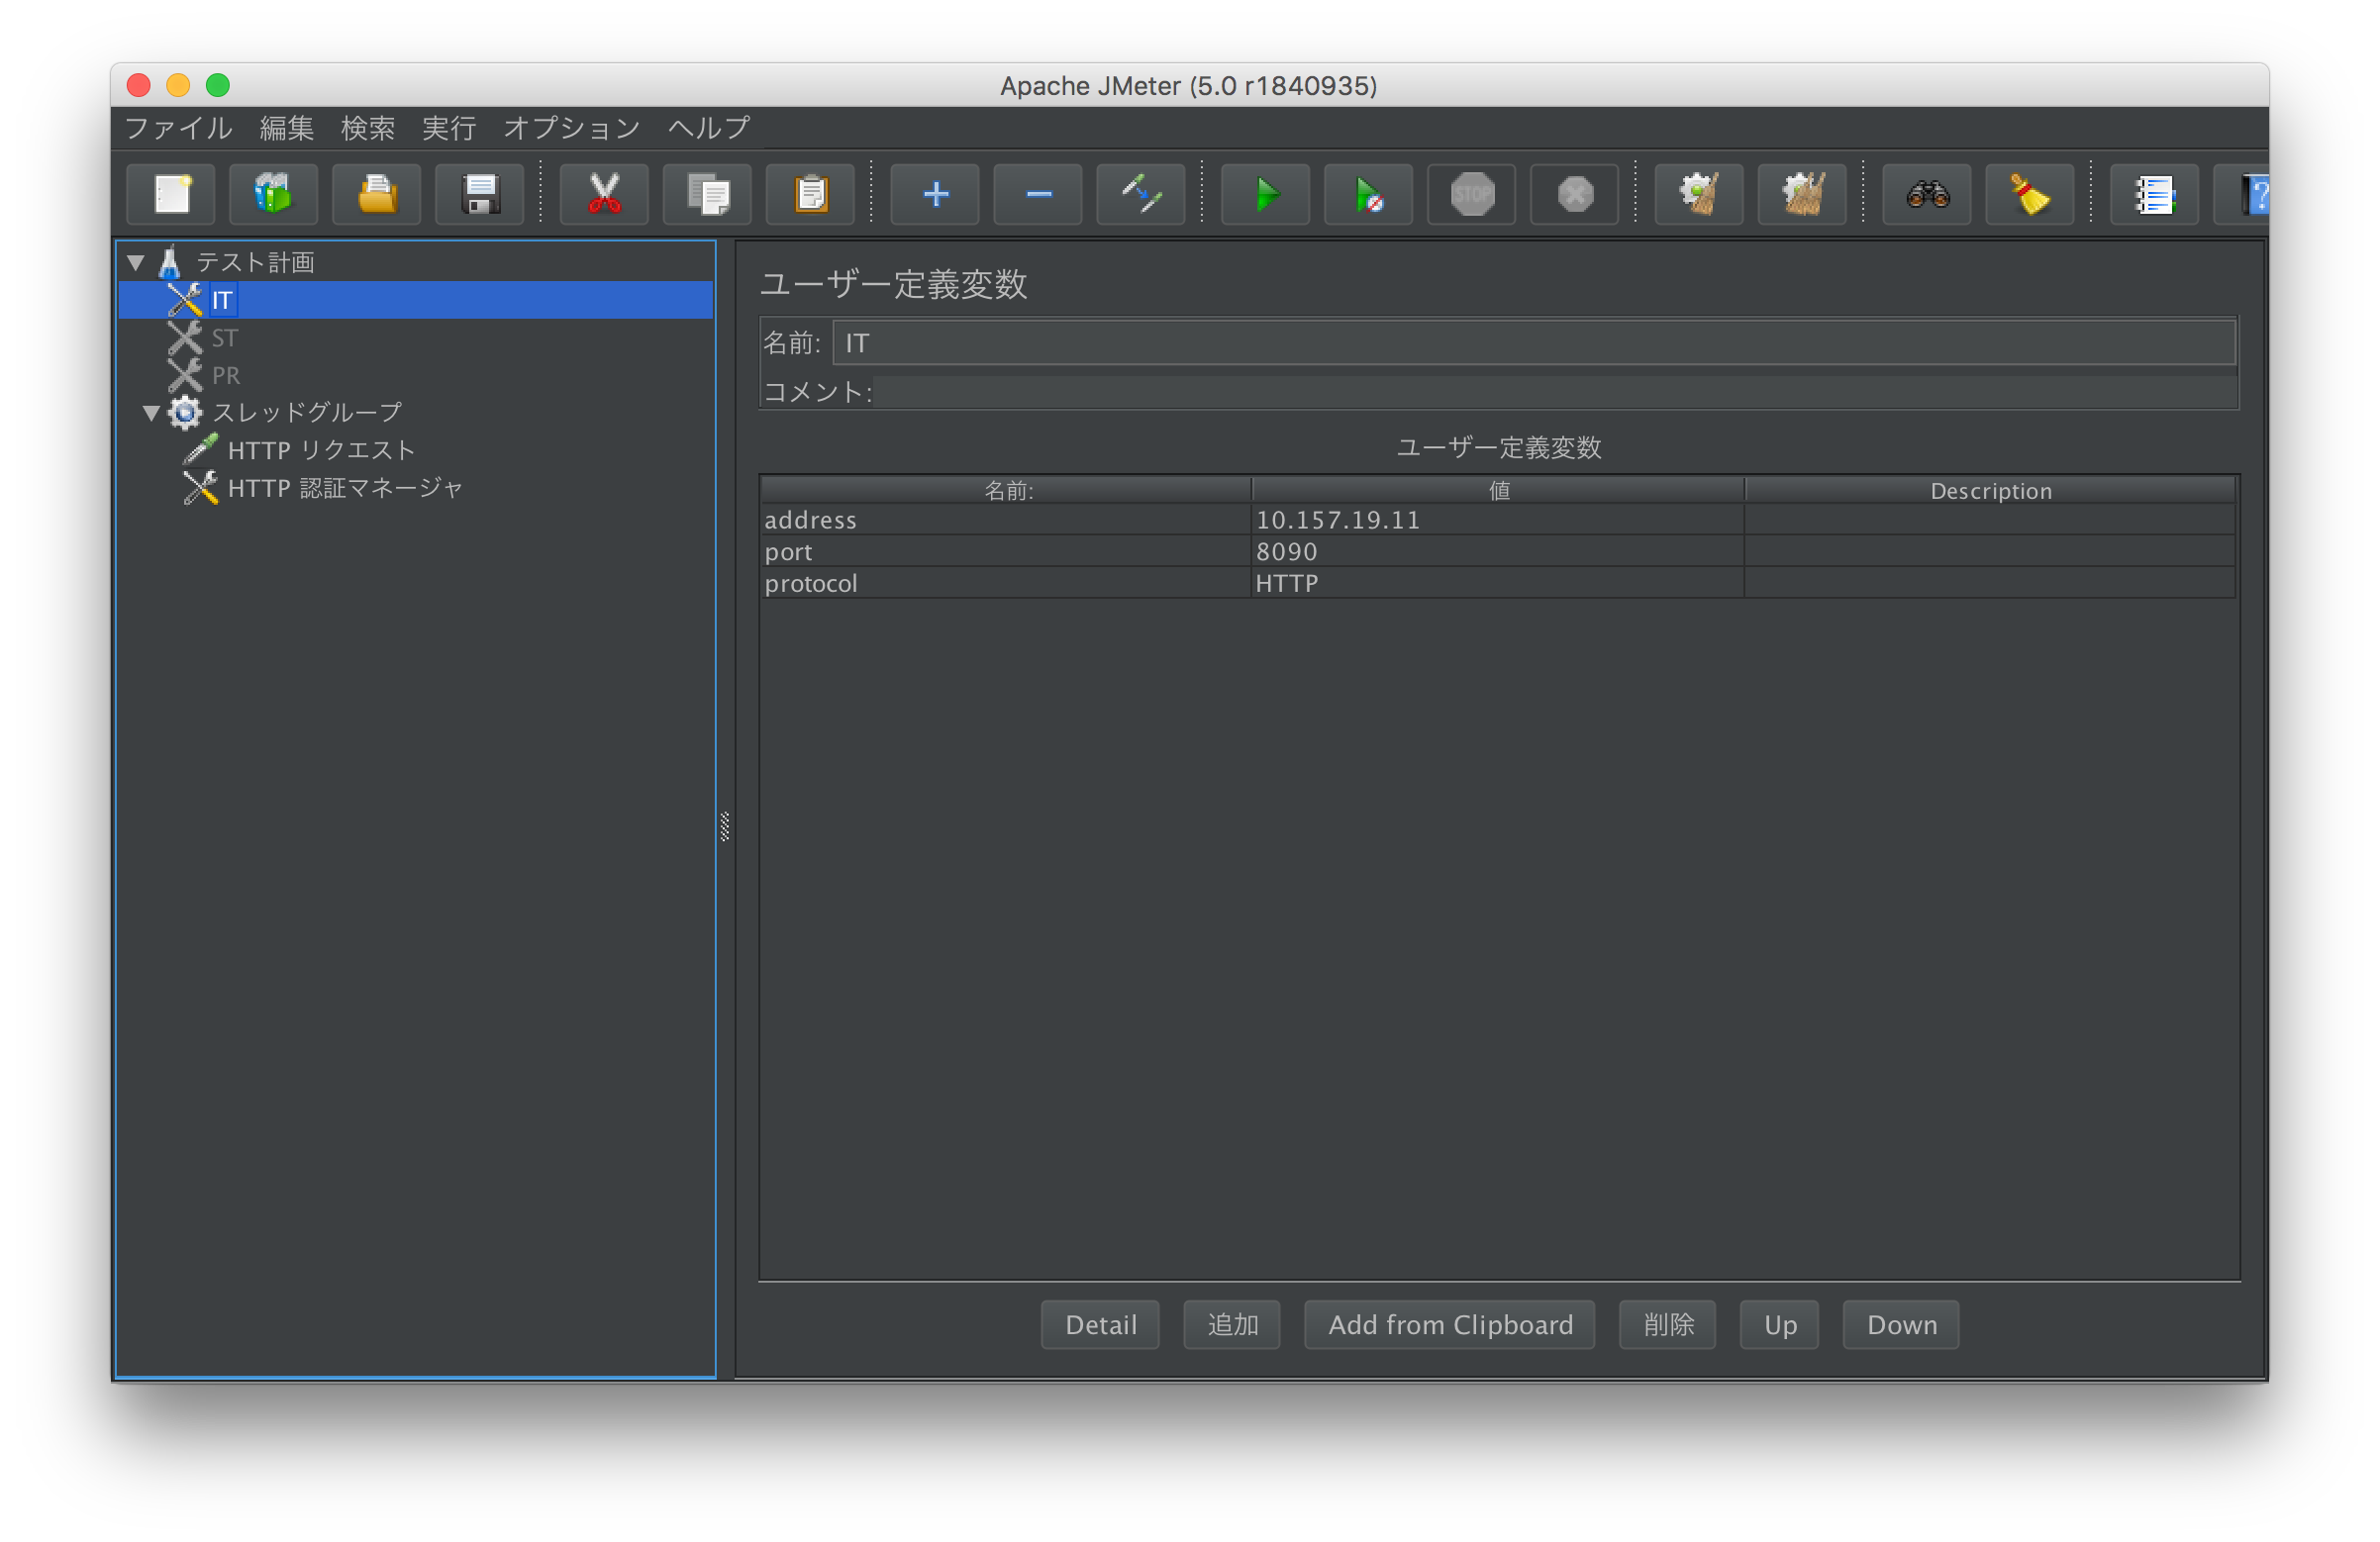The width and height of the screenshot is (2380, 1542).
Task: Open the function helper dialog
Action: pyautogui.click(x=2155, y=194)
